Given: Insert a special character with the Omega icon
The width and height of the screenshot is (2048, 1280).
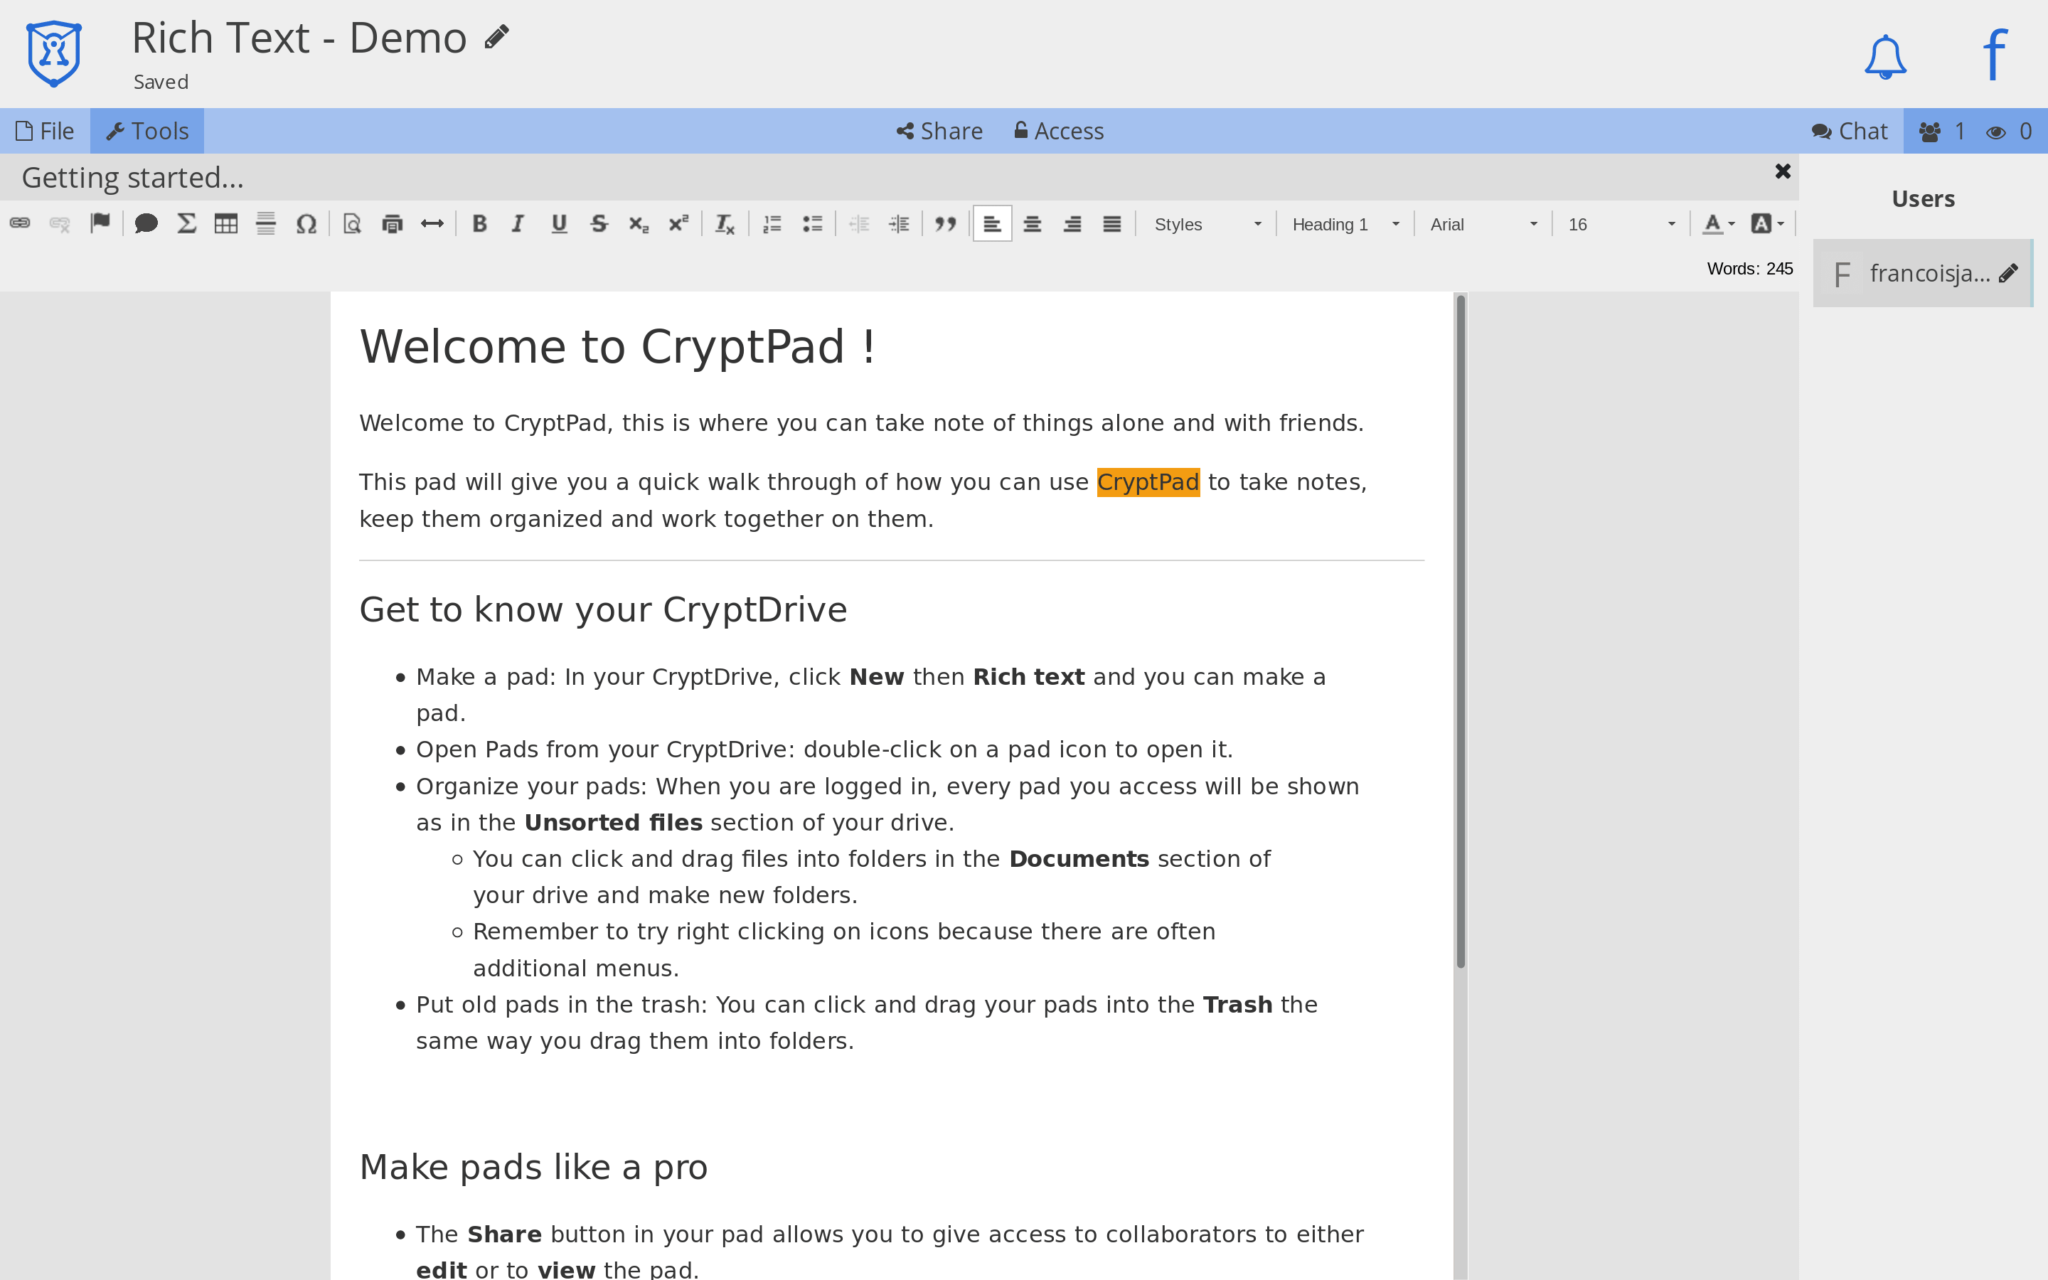Looking at the screenshot, I should click(x=307, y=223).
